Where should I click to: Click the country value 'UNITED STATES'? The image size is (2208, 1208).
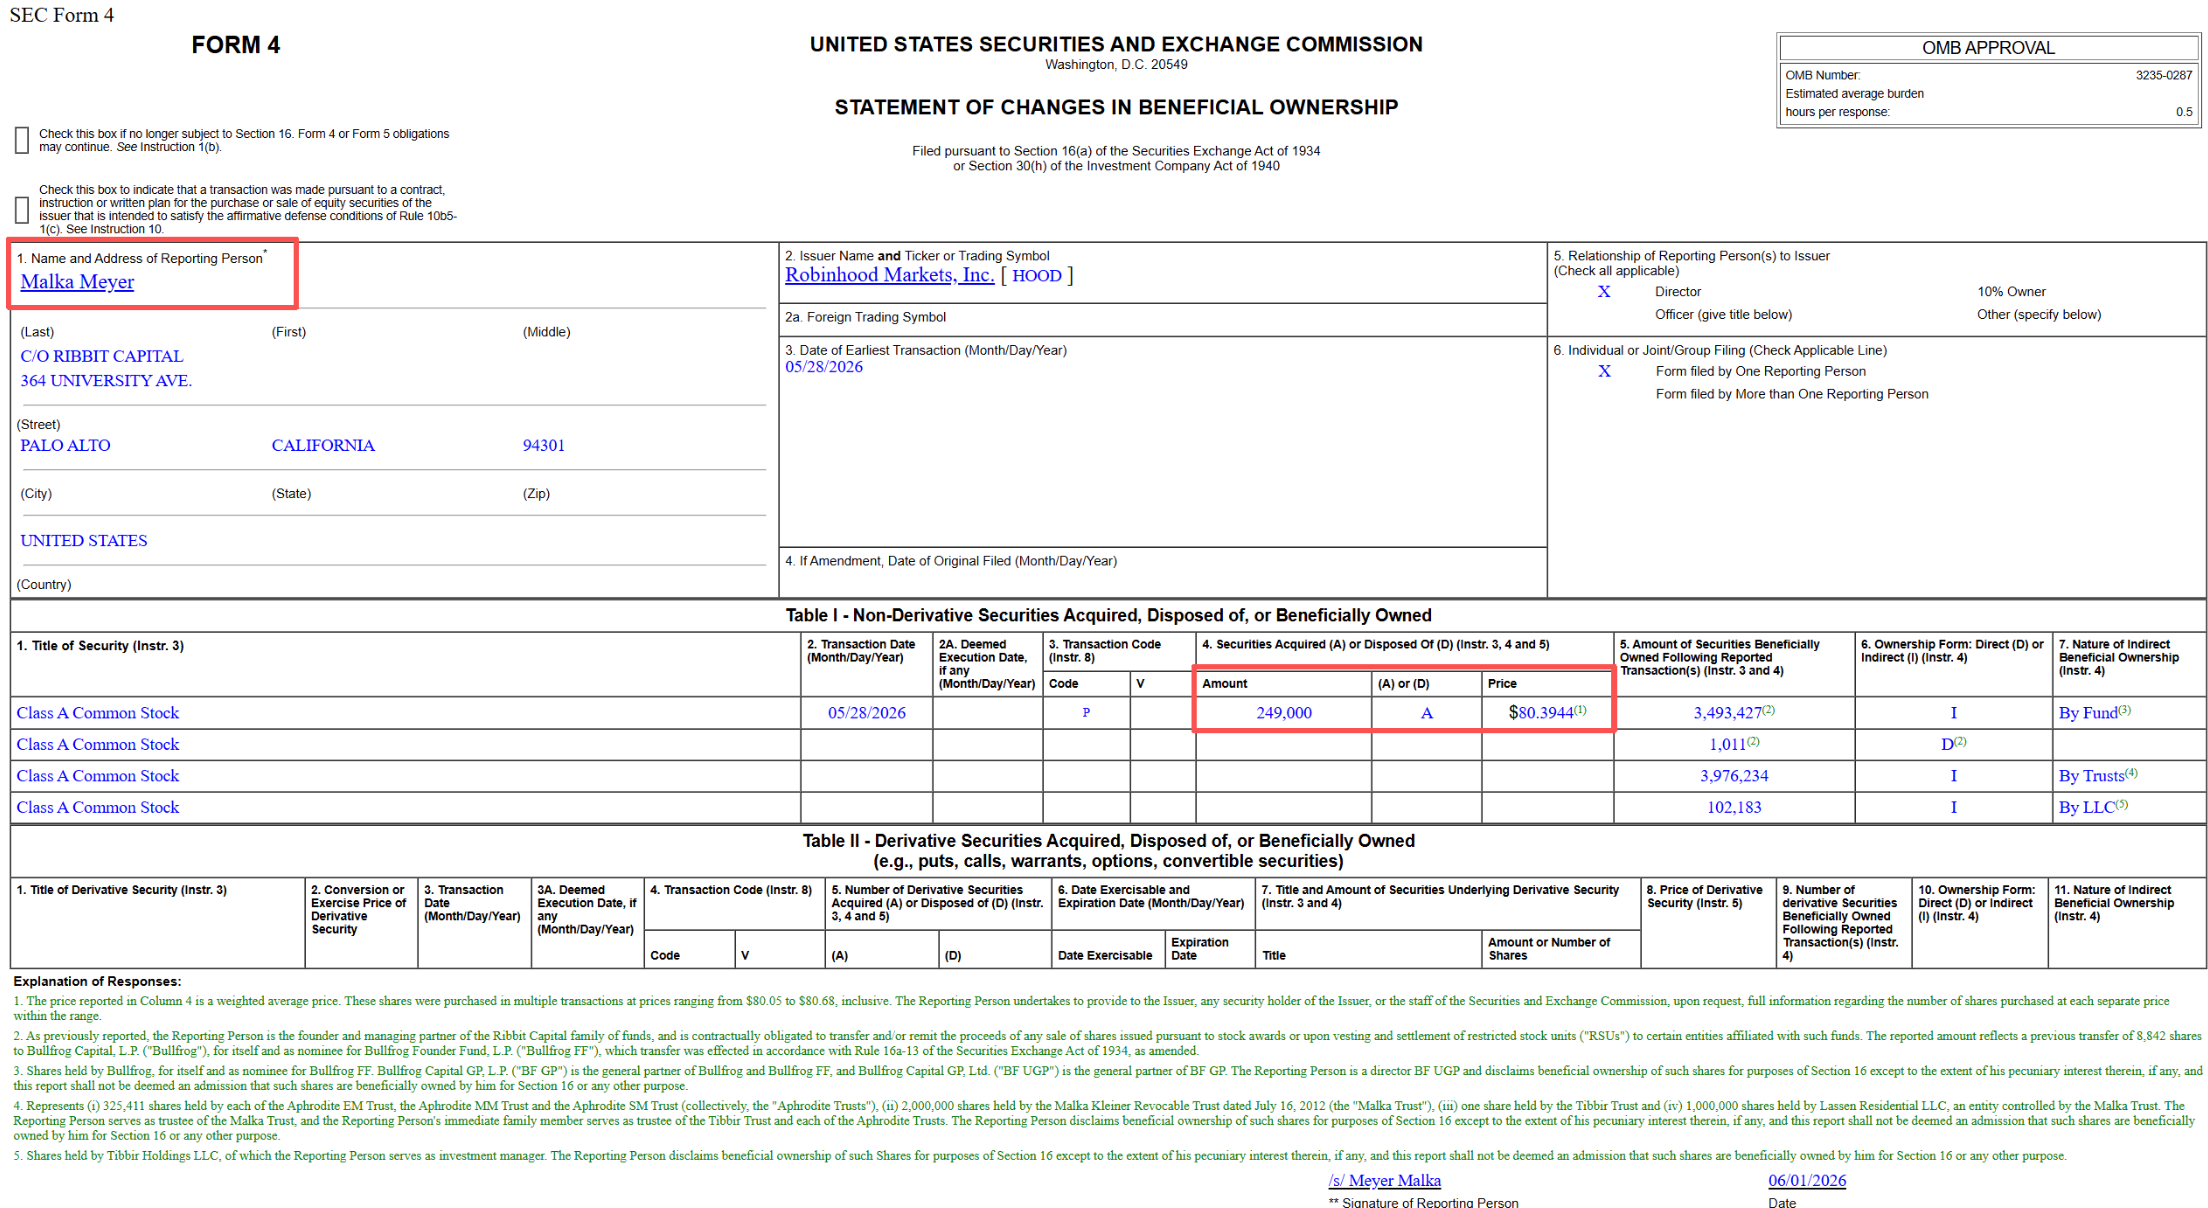click(84, 541)
